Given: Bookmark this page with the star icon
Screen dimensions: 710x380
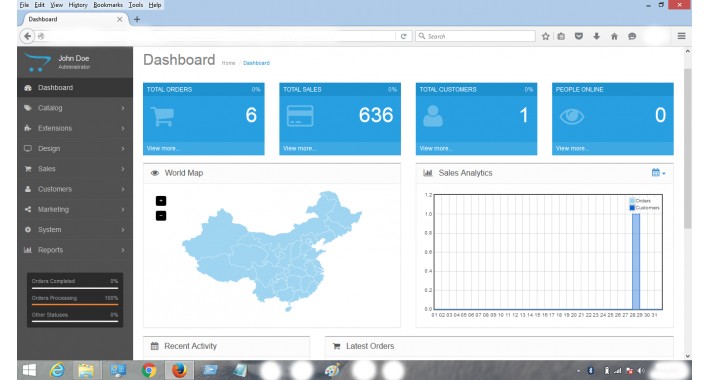Looking at the screenshot, I should [x=546, y=36].
